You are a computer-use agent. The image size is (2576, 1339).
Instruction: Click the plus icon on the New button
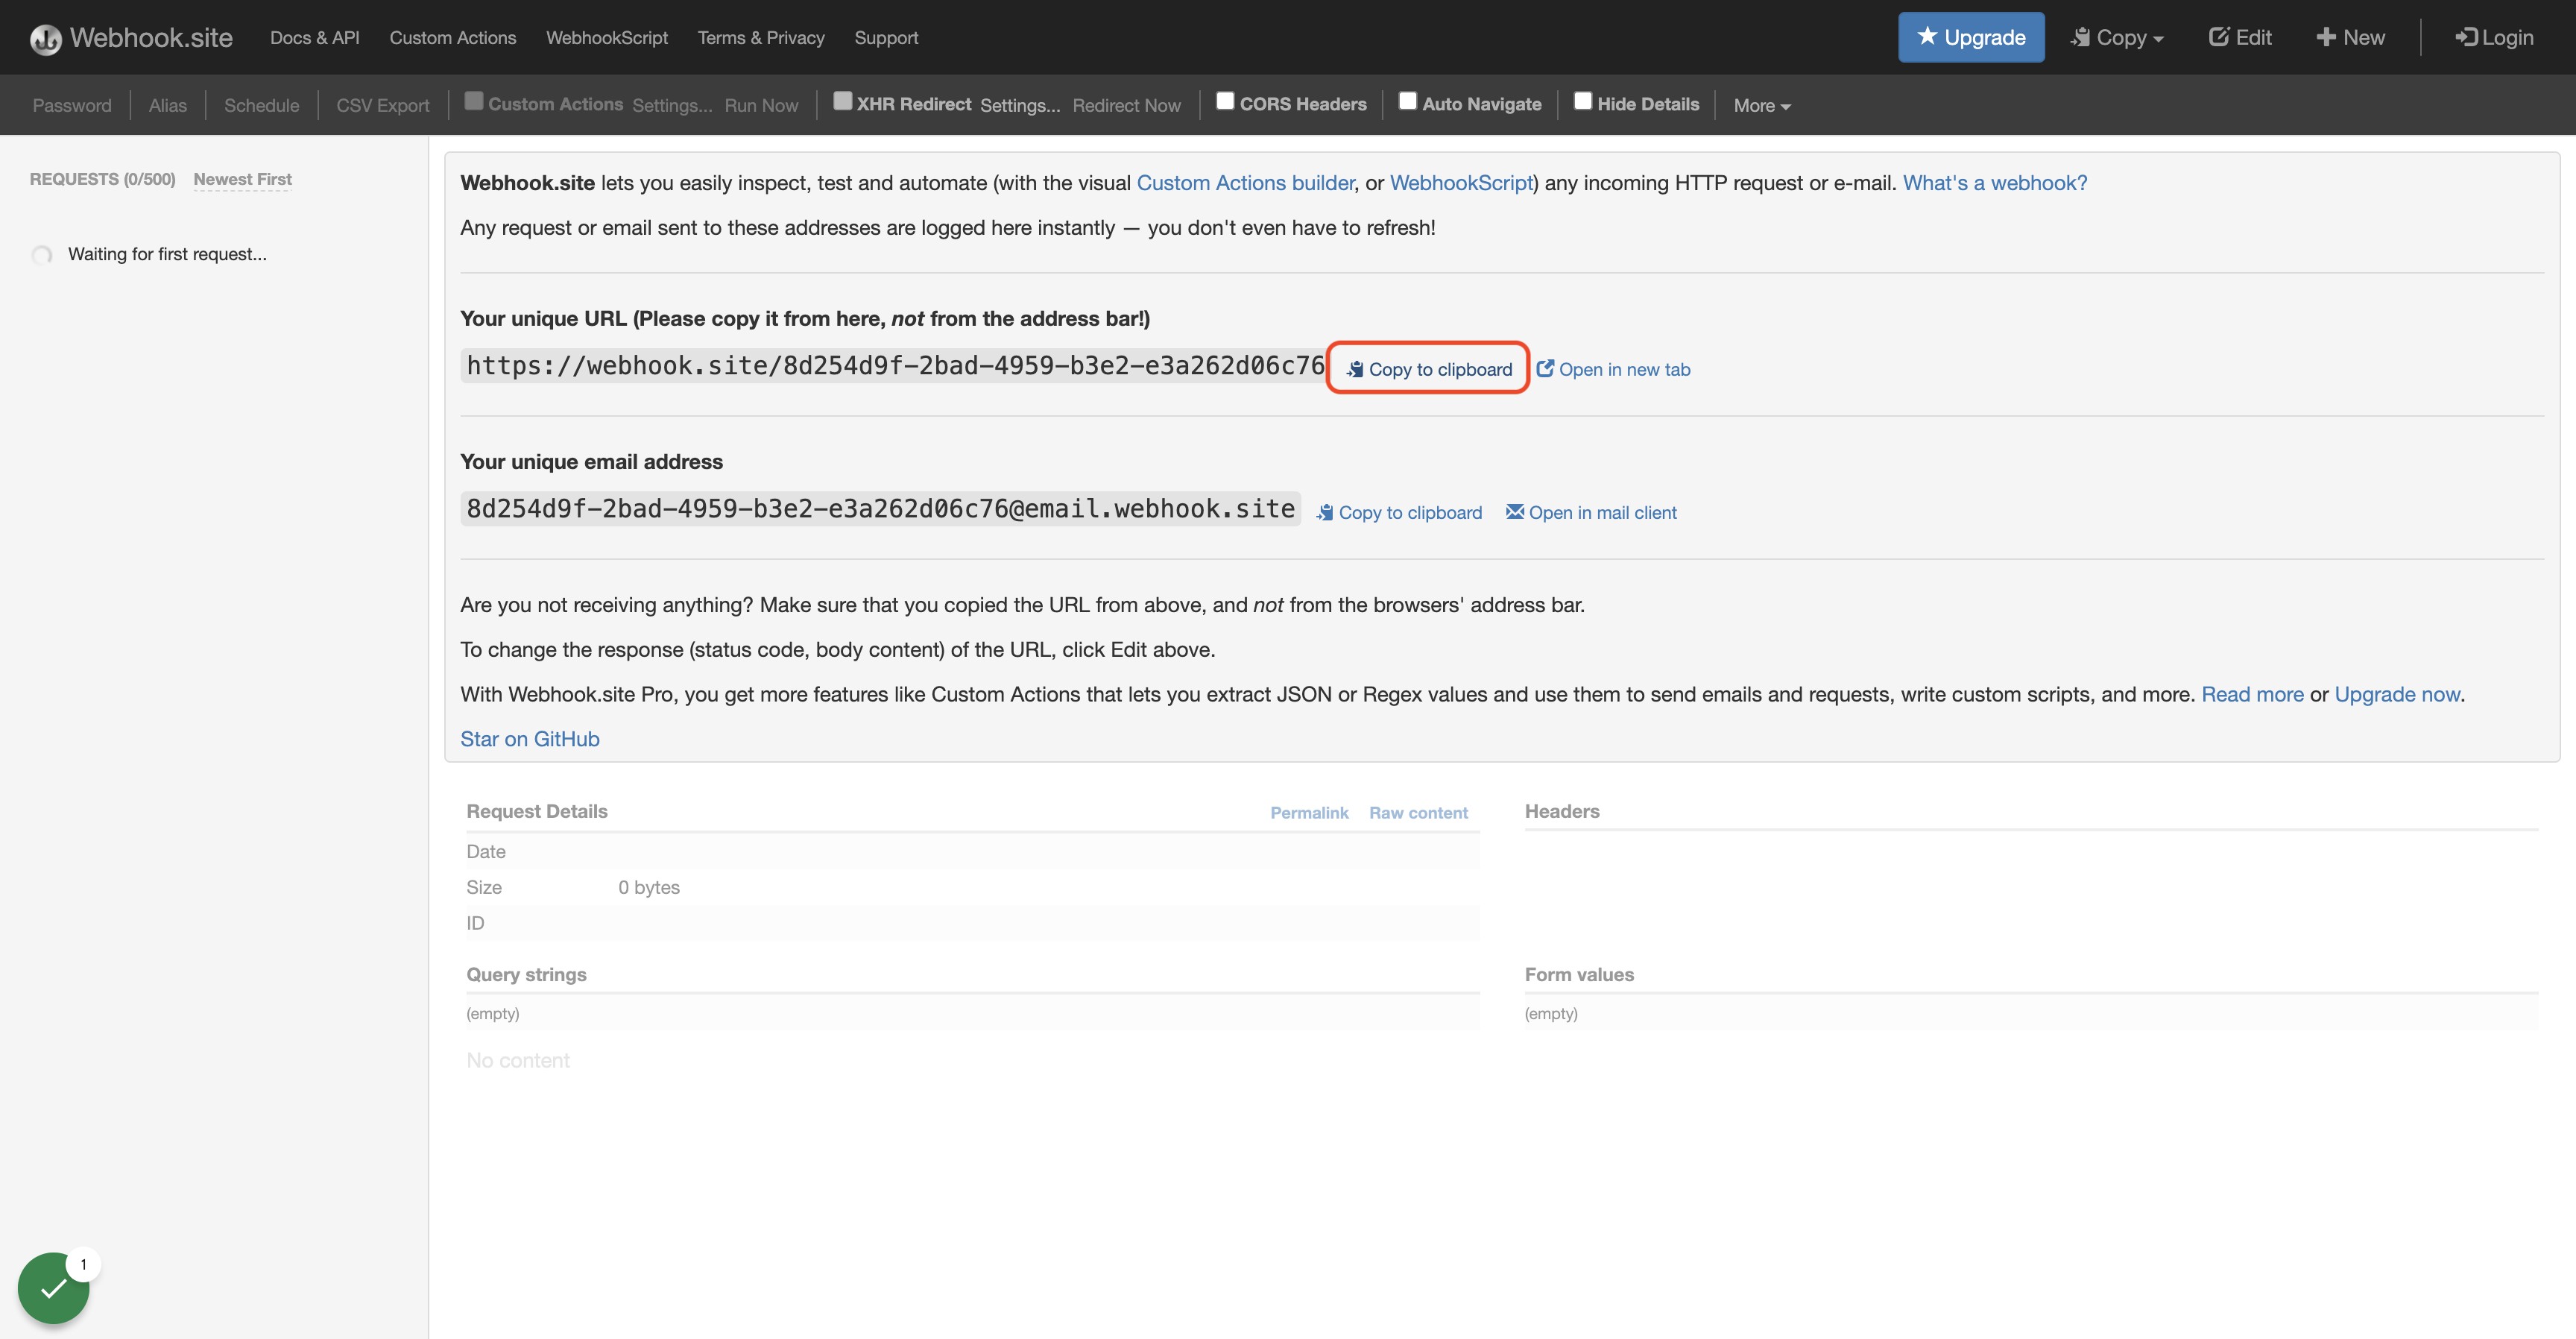pos(2326,37)
